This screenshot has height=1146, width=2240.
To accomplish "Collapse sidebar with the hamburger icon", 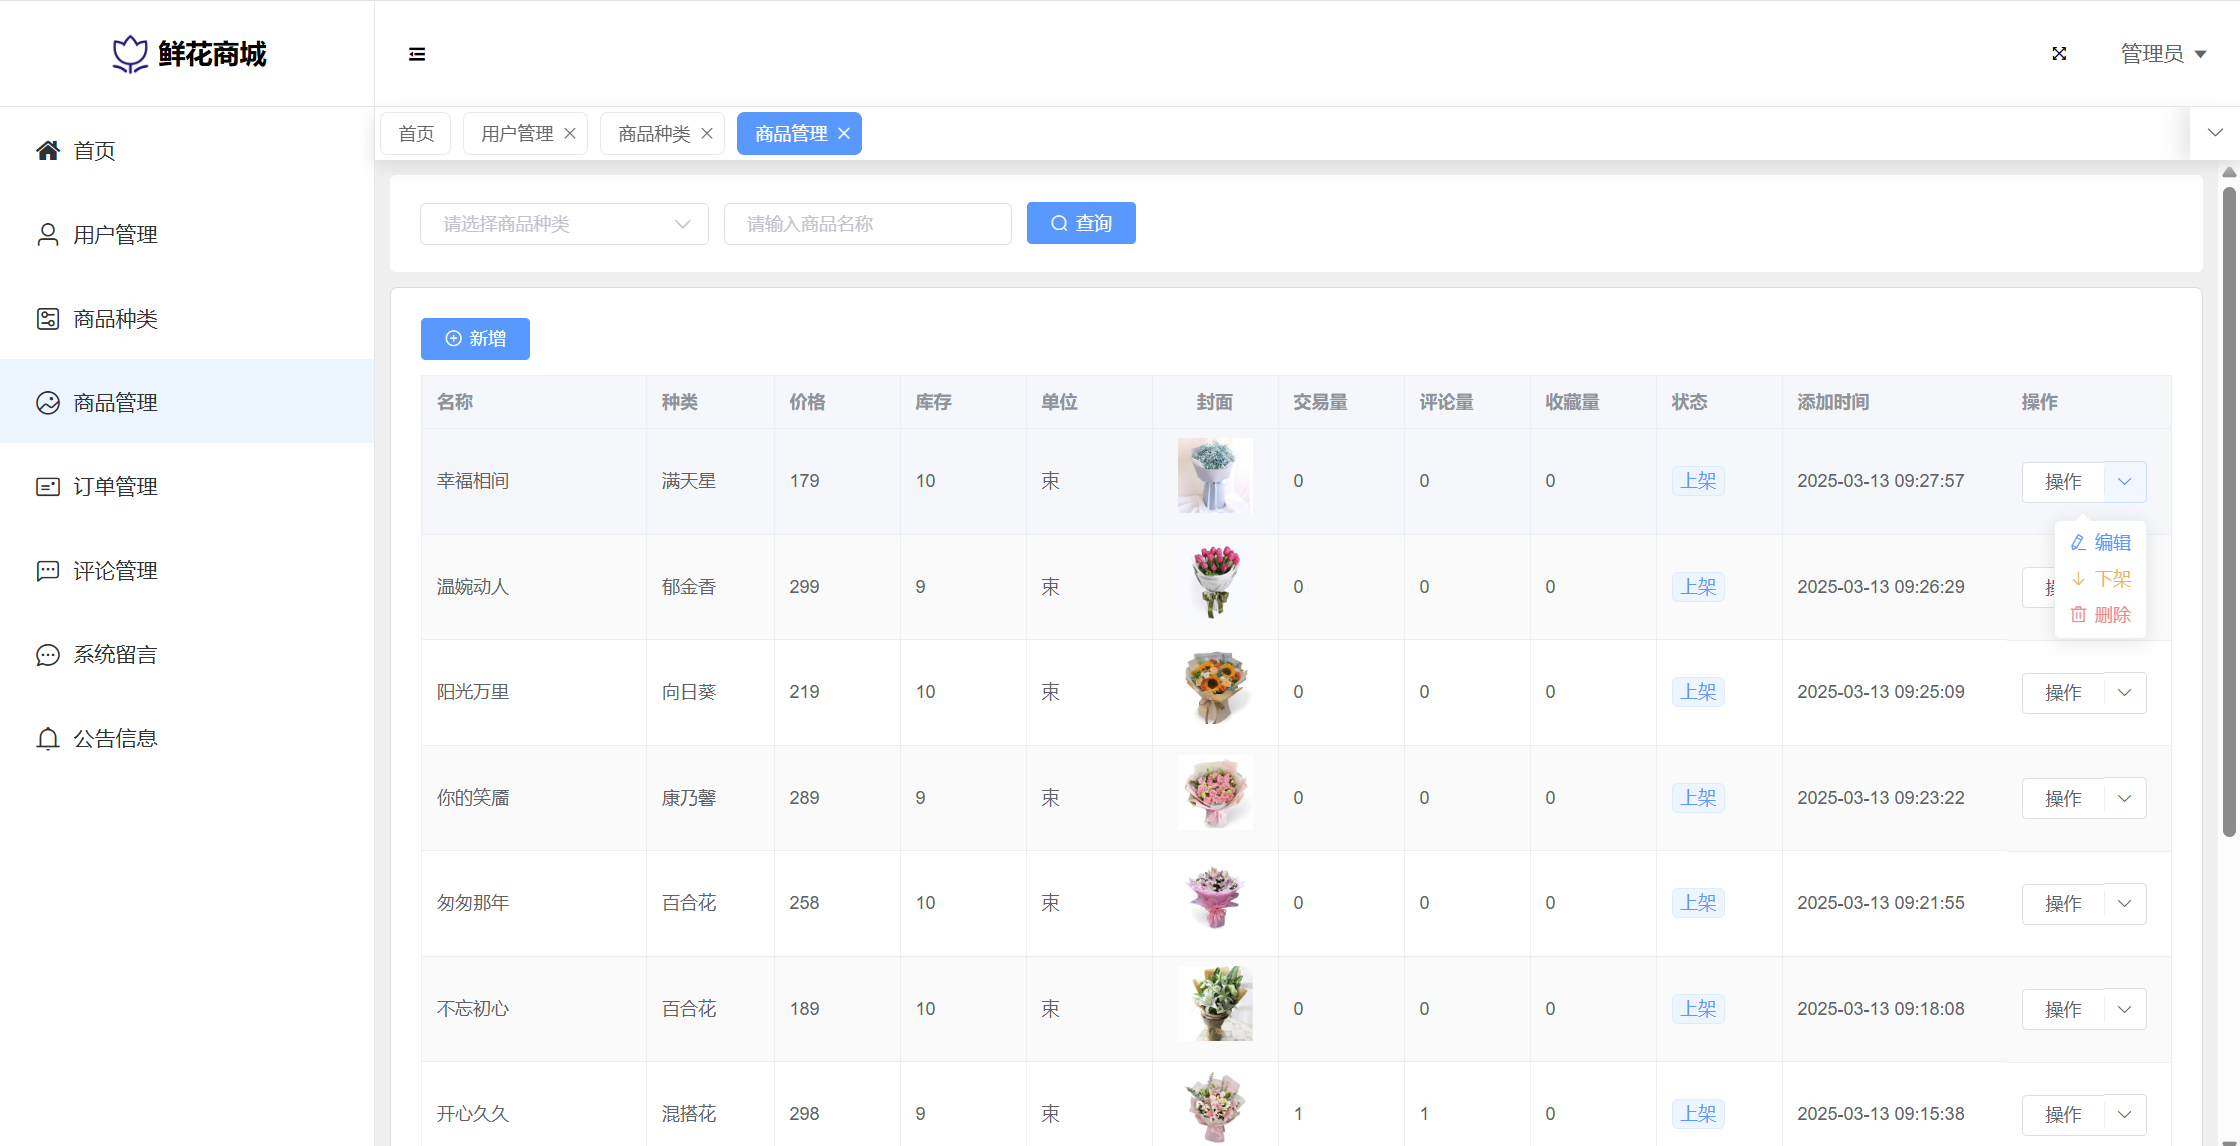I will (417, 54).
